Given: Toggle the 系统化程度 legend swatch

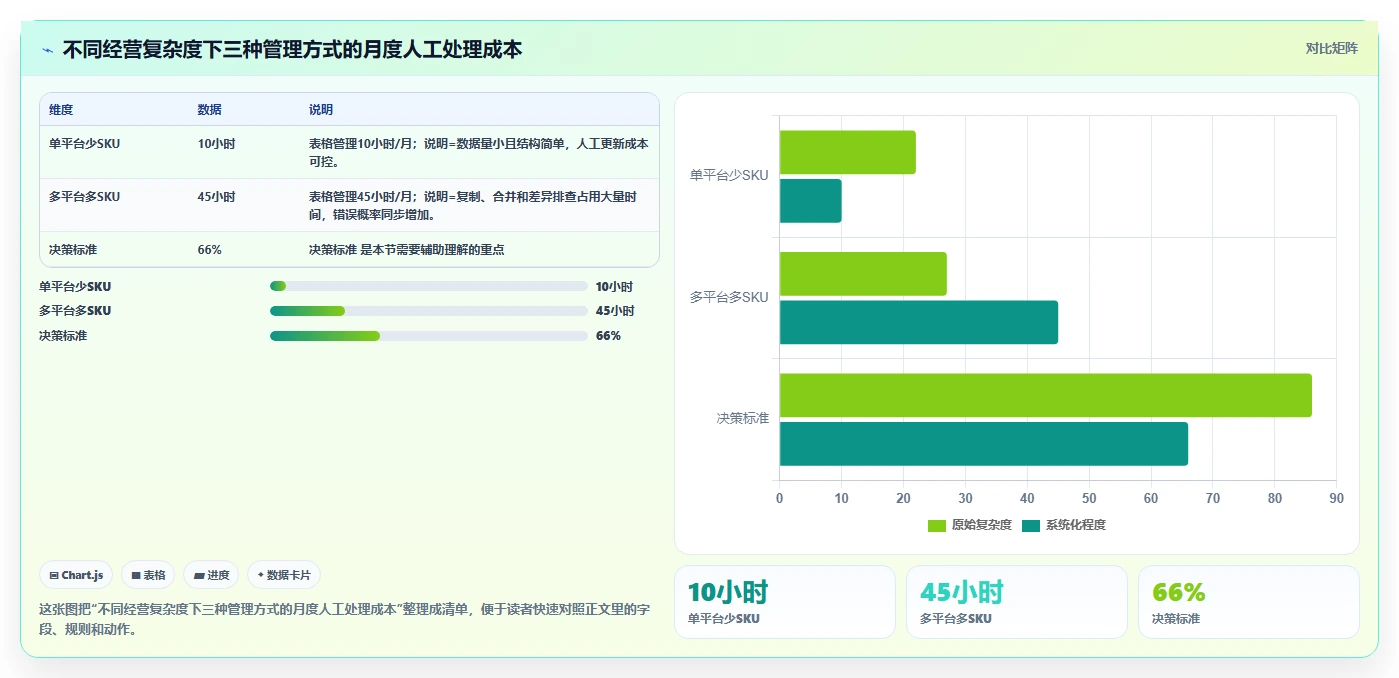Looking at the screenshot, I should point(1031,525).
